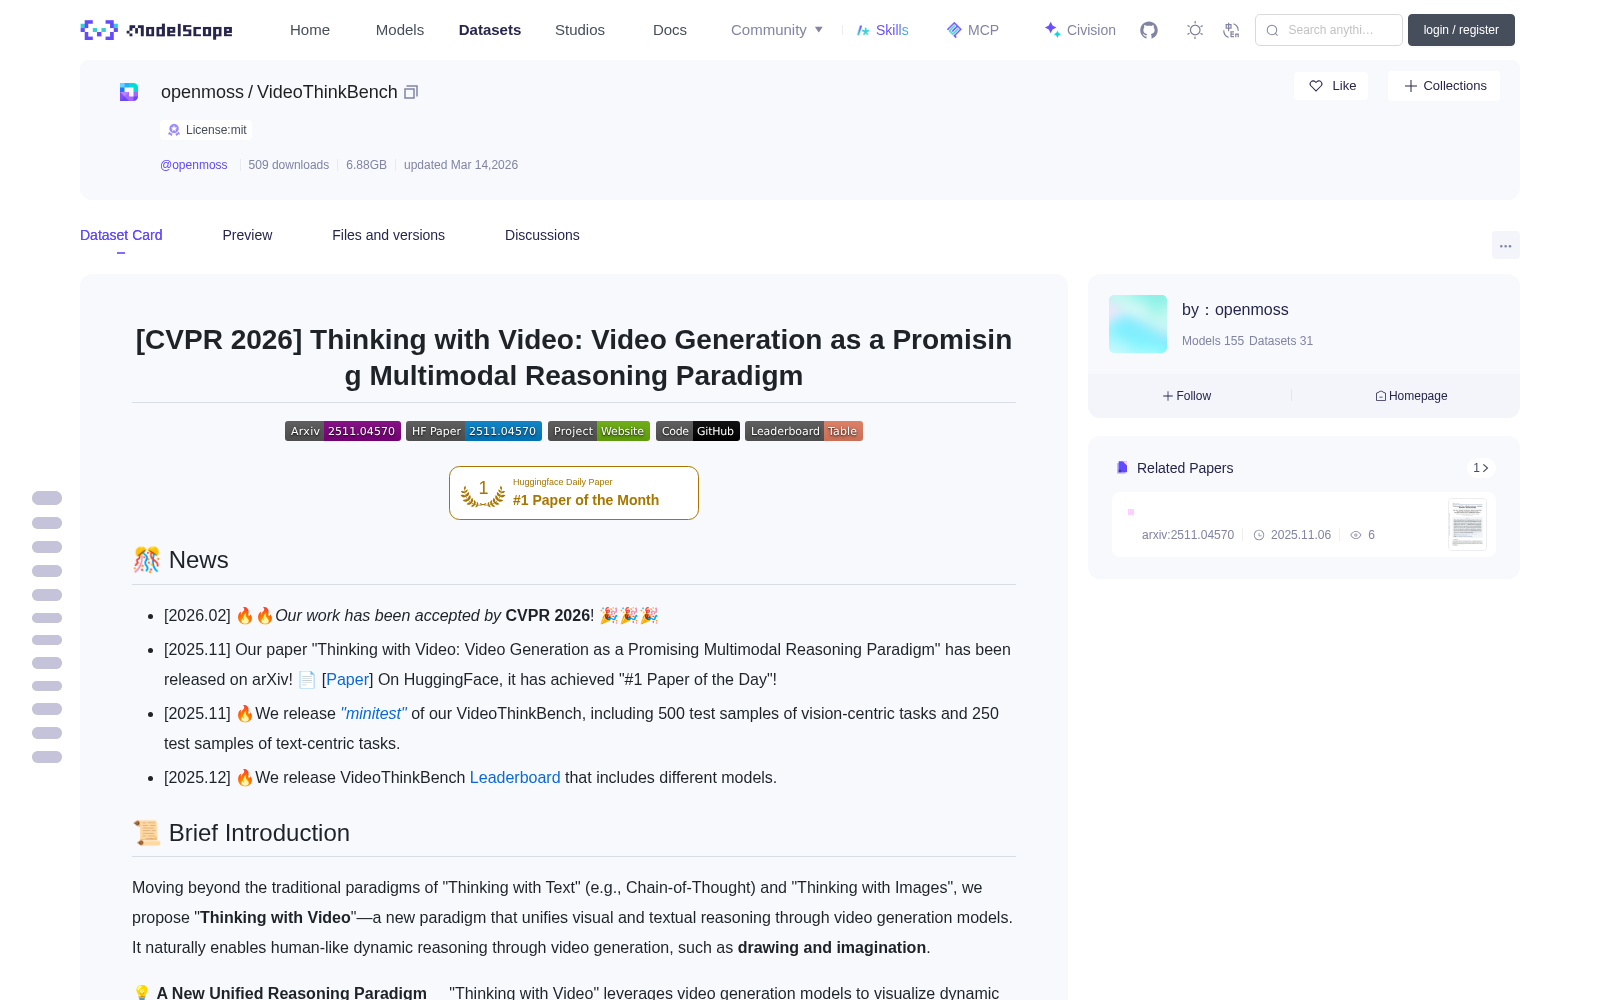The height and width of the screenshot is (1000, 1600).
Task: Toggle the light/dark theme sun icon
Action: pyautogui.click(x=1195, y=30)
